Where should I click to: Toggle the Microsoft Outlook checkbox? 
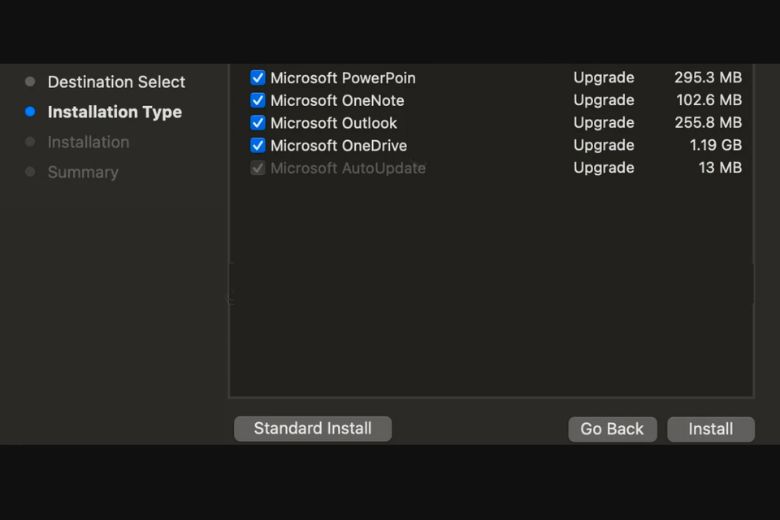[x=258, y=122]
